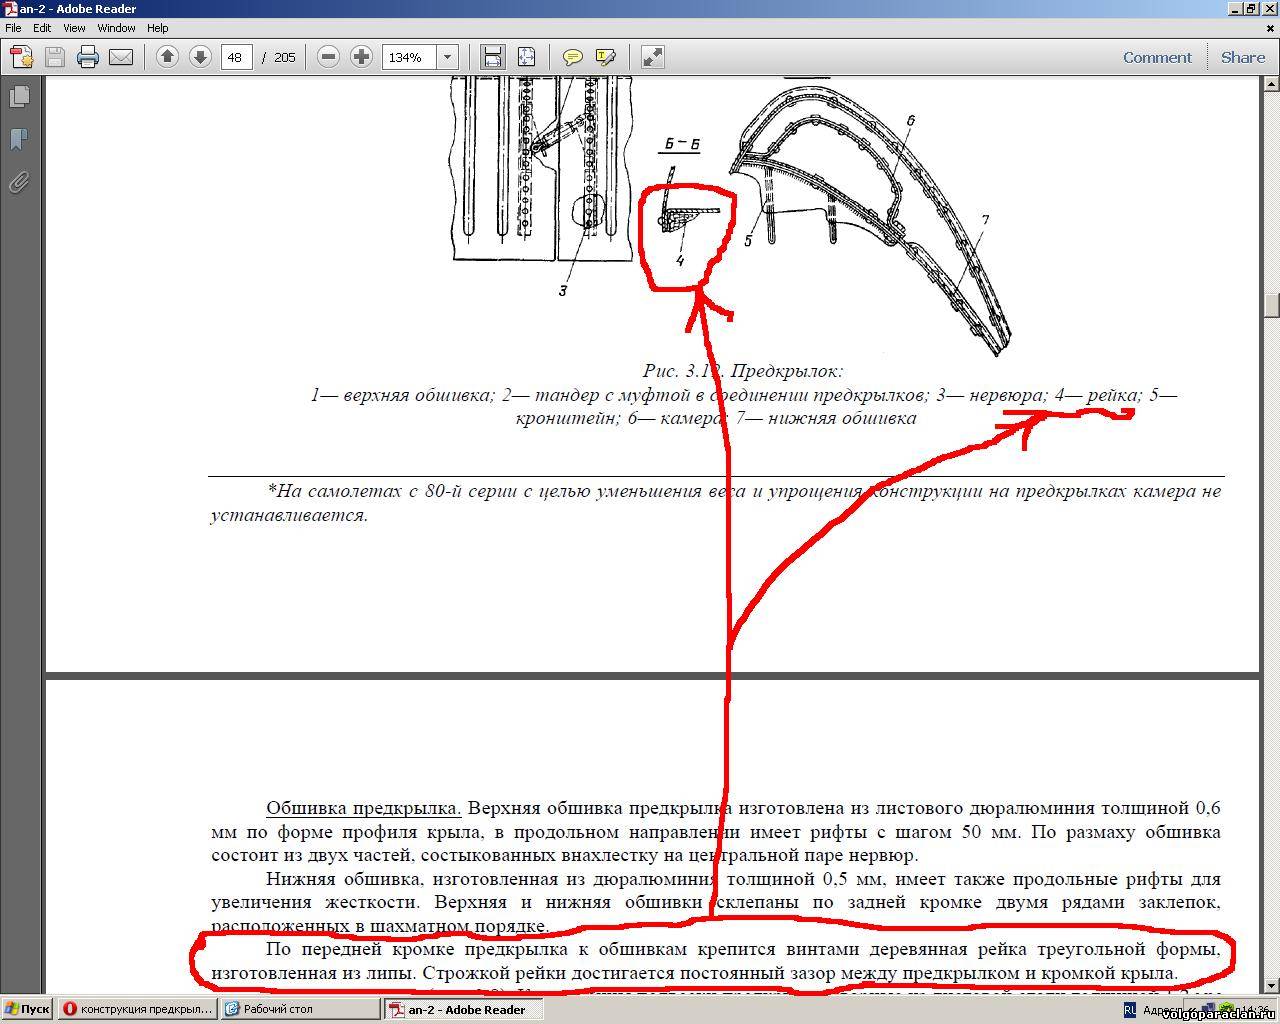Zoom in with the plus button
The height and width of the screenshot is (1024, 1280).
point(361,57)
